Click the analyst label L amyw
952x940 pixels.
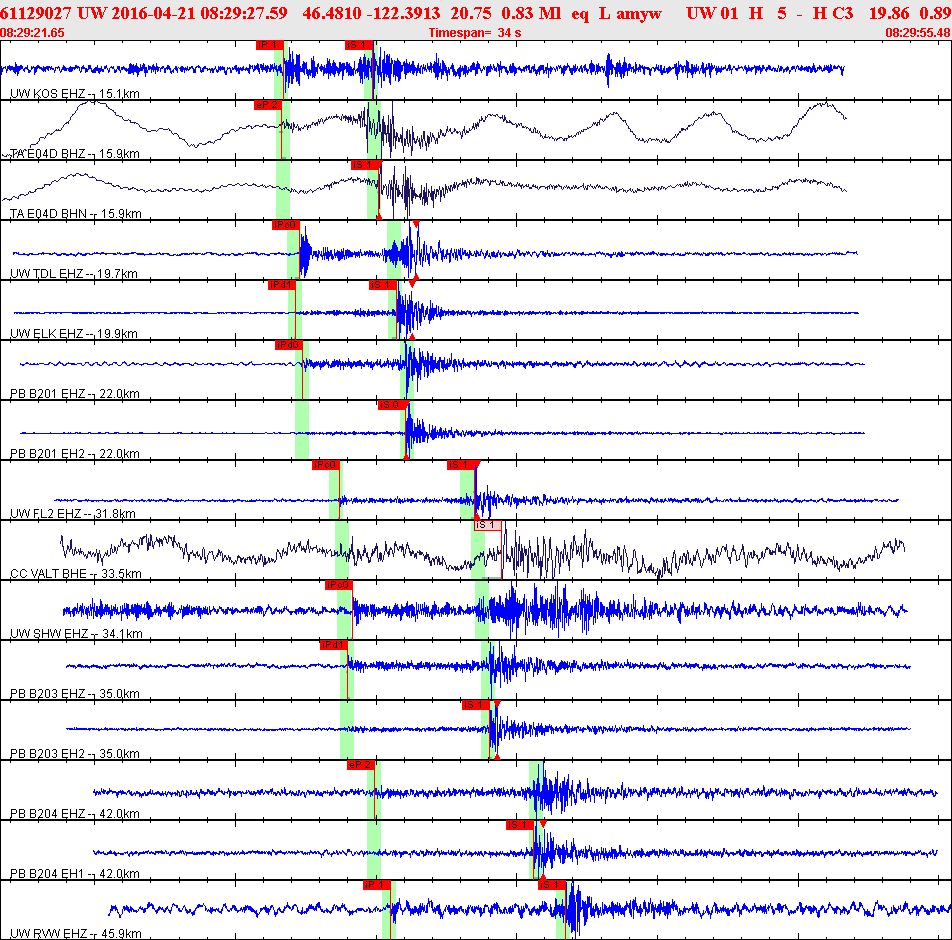(x=630, y=13)
